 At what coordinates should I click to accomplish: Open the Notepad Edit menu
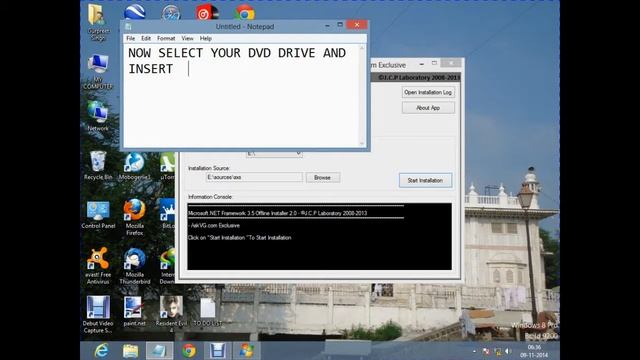pyautogui.click(x=146, y=38)
